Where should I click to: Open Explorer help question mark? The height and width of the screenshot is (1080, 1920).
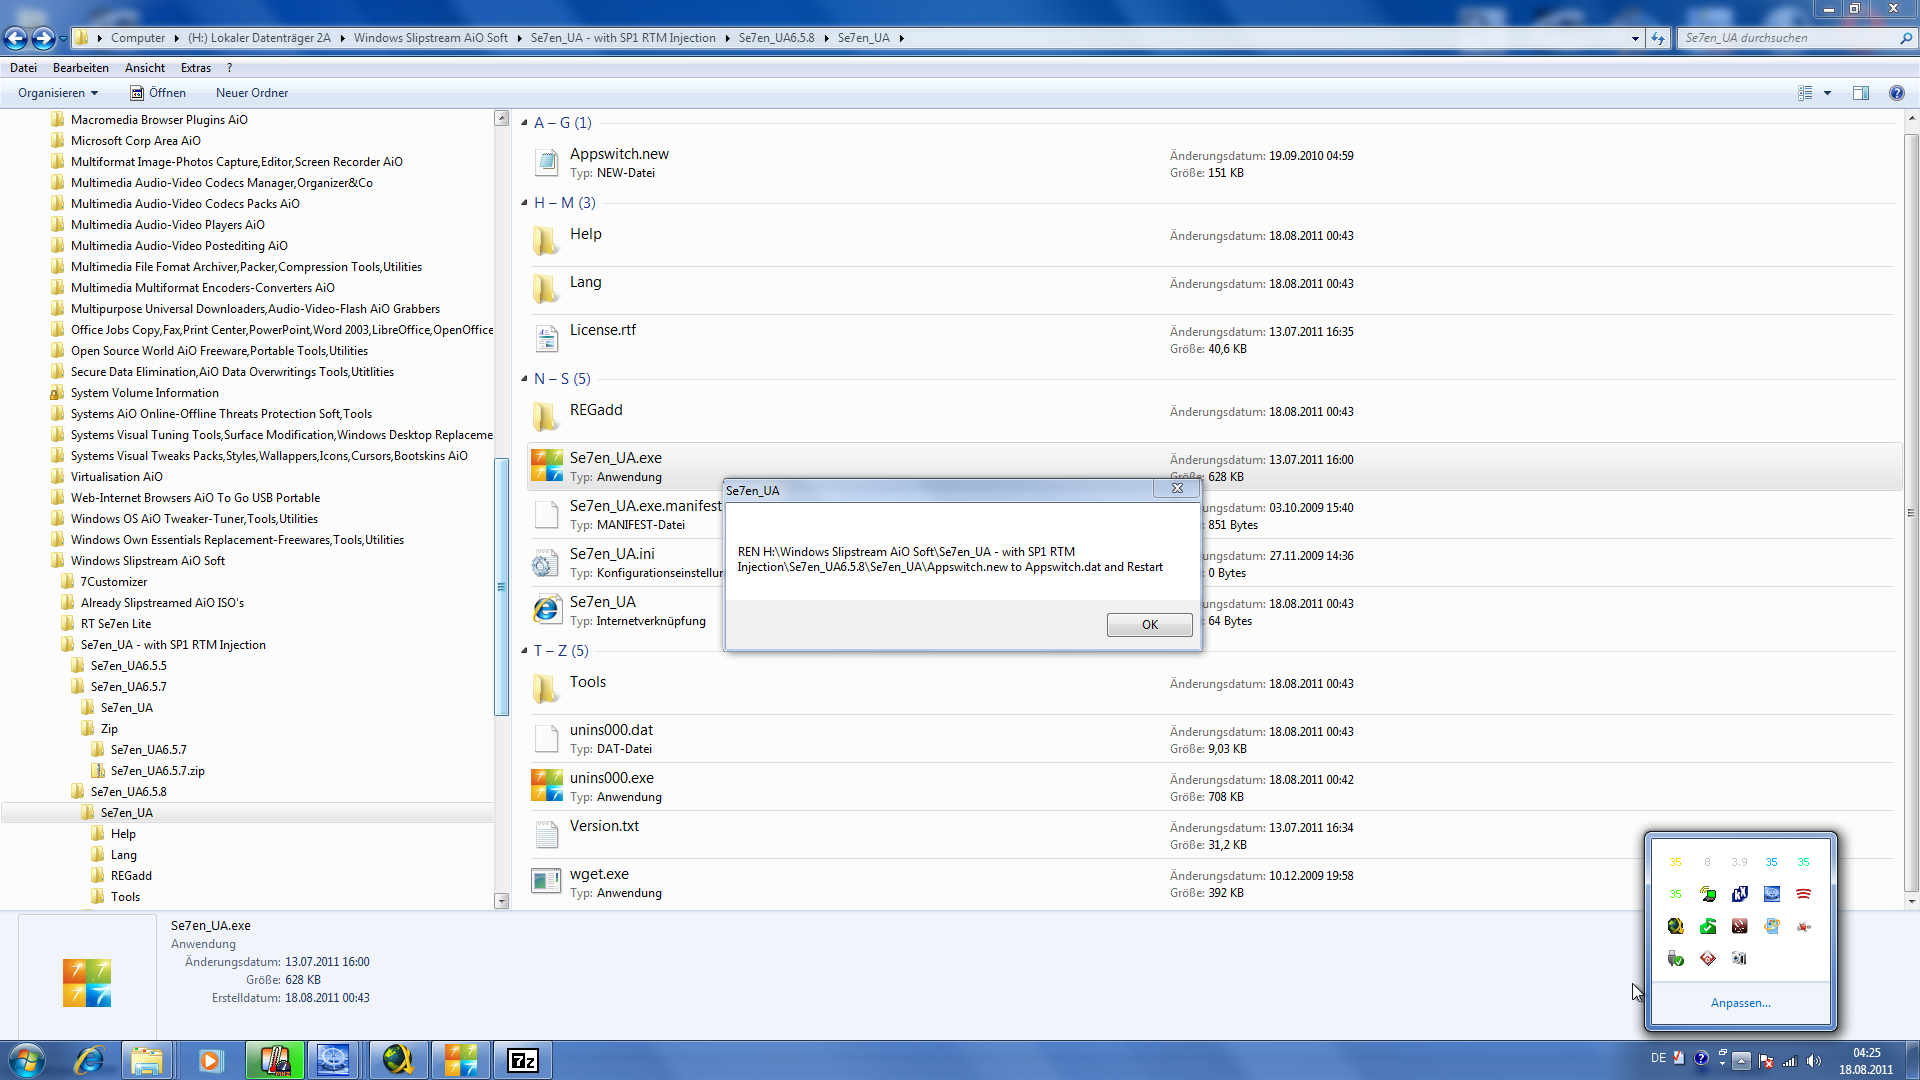click(x=1896, y=93)
